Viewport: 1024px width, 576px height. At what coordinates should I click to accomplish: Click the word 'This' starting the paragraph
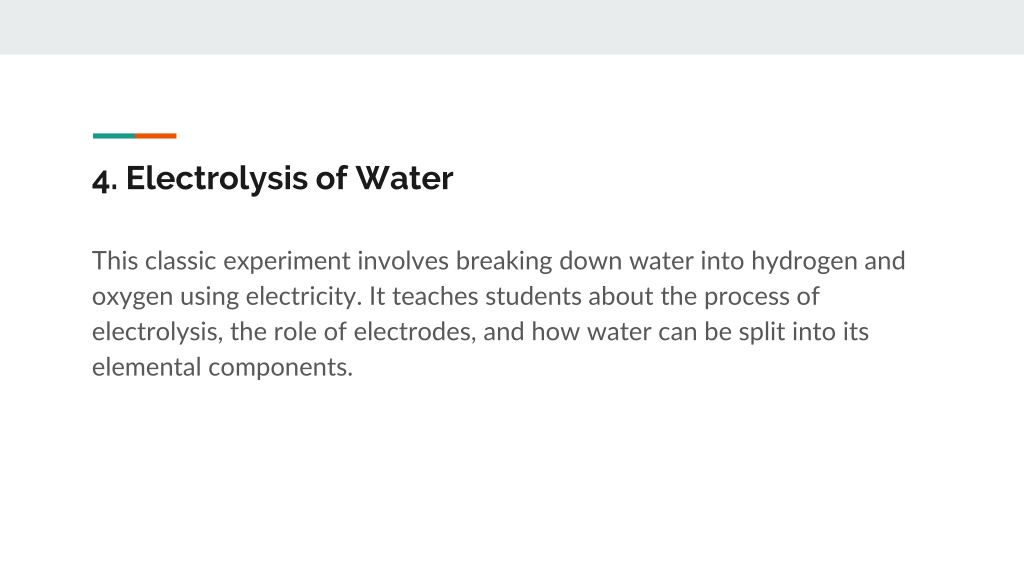pos(115,261)
